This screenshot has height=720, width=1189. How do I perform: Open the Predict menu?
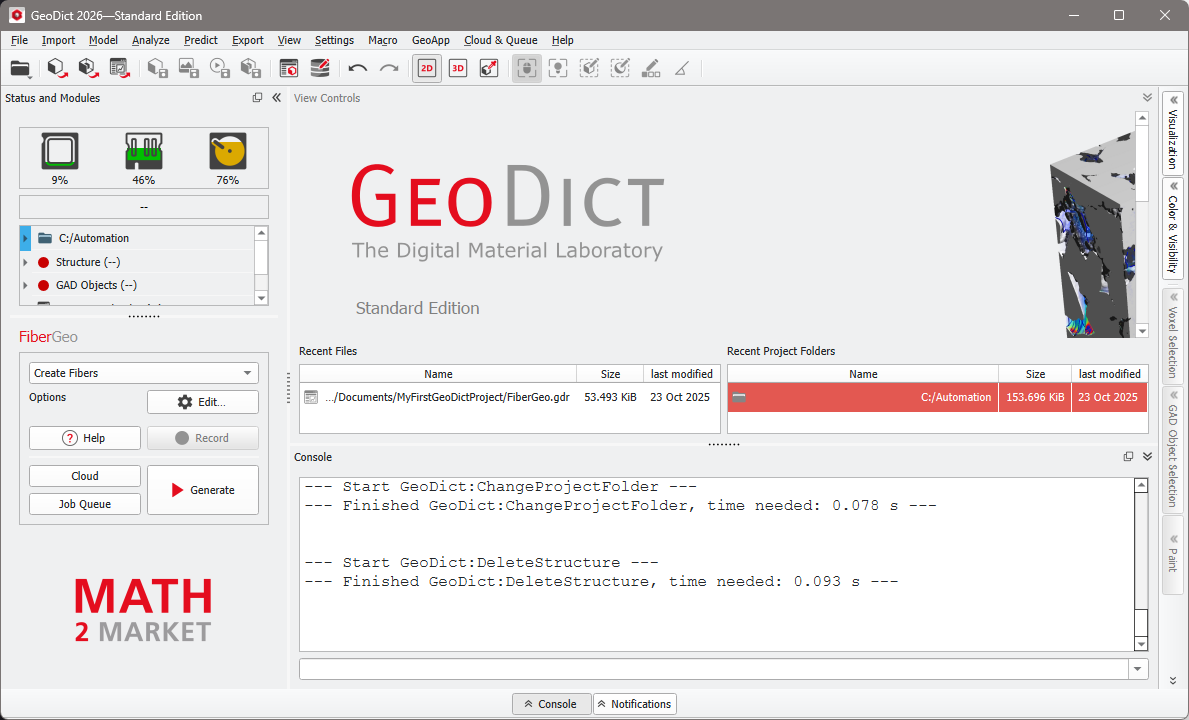point(200,40)
